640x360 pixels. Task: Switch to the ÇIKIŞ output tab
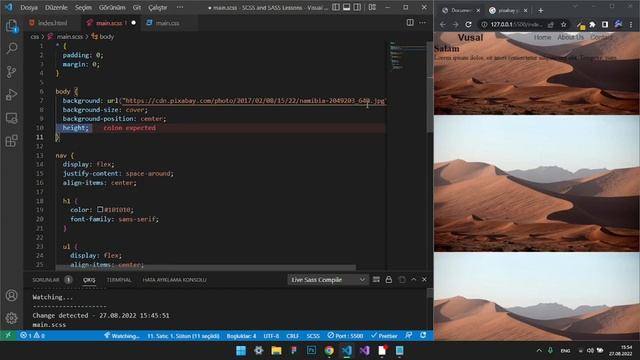(89, 280)
